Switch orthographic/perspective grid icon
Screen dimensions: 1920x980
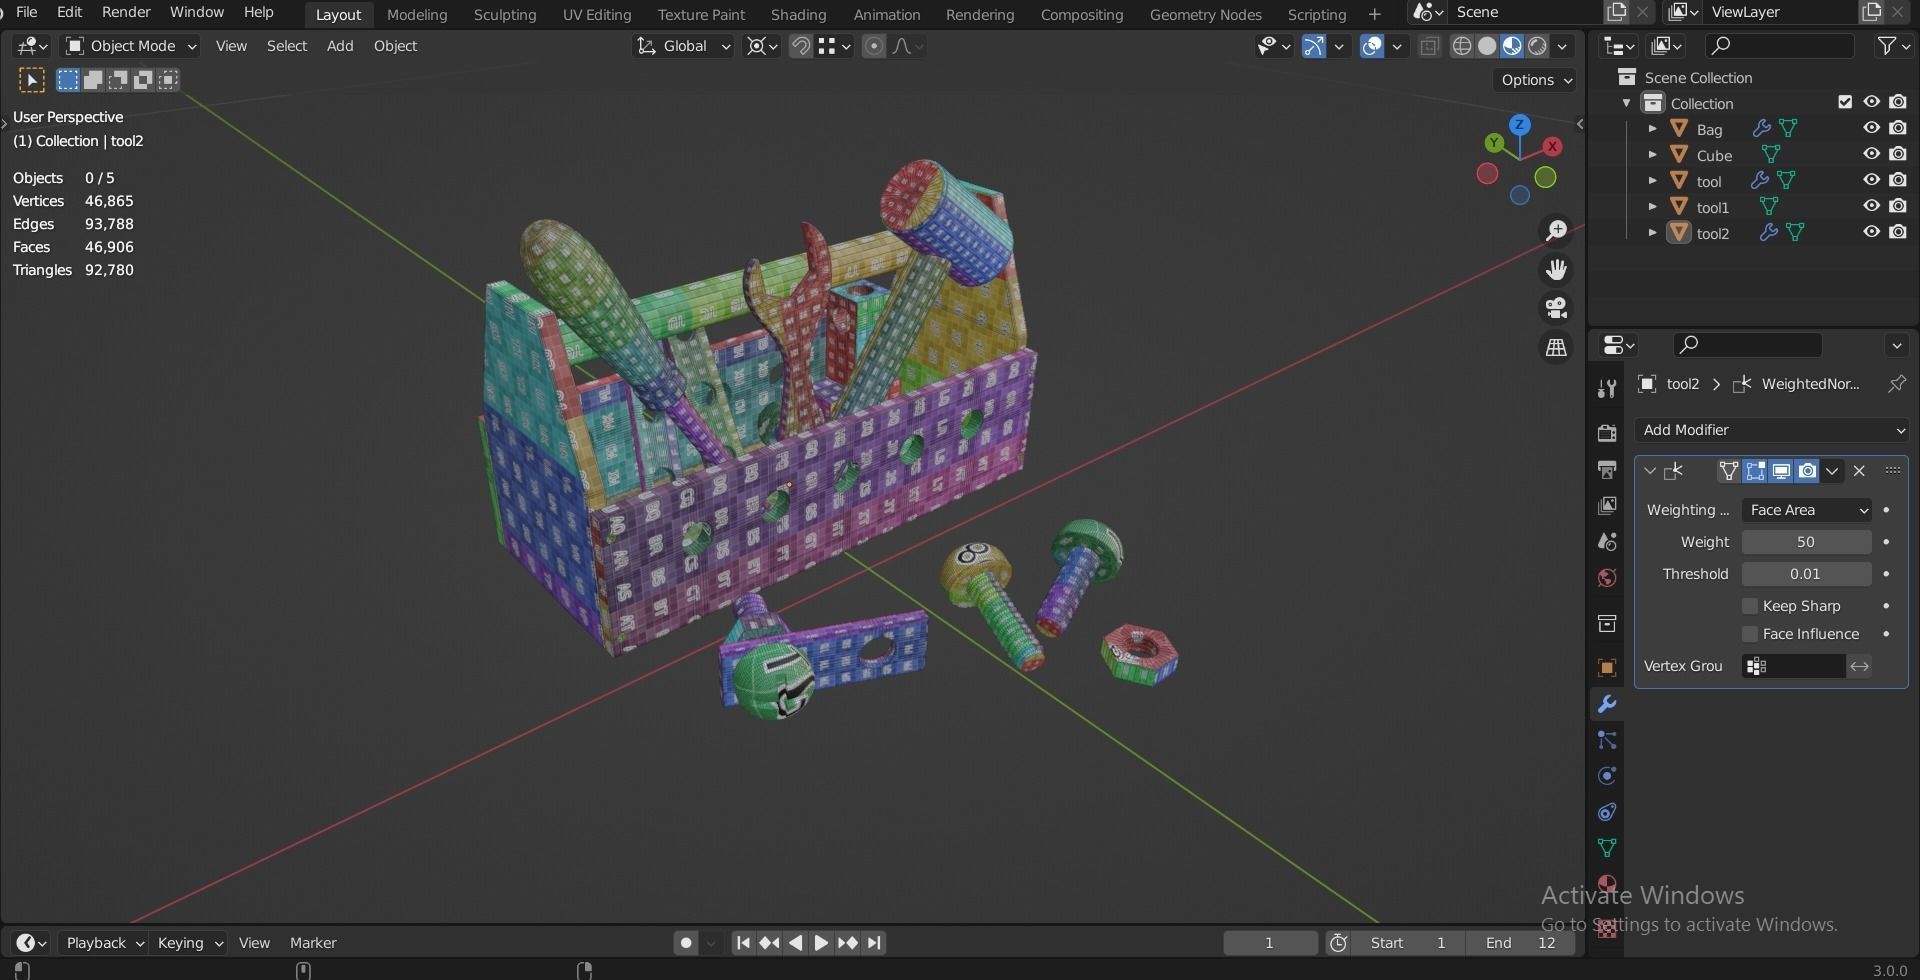(1556, 347)
